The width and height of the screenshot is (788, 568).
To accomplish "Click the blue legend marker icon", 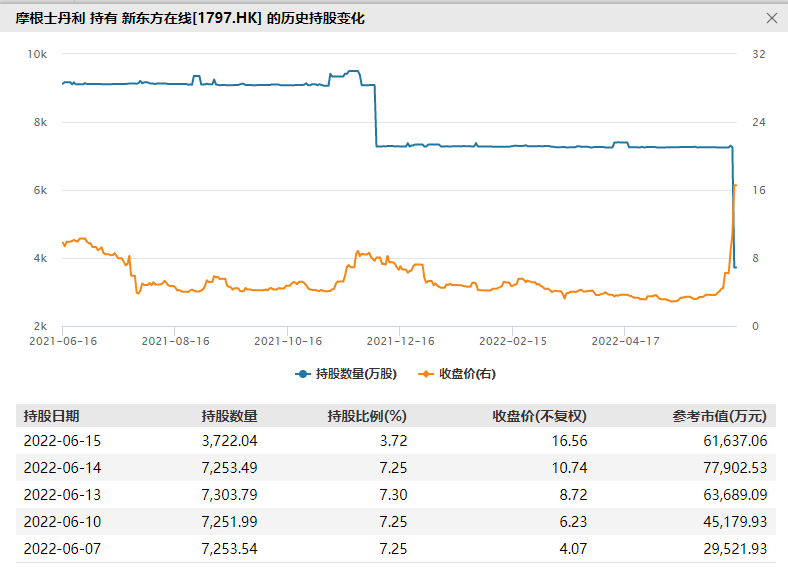I will pos(303,374).
